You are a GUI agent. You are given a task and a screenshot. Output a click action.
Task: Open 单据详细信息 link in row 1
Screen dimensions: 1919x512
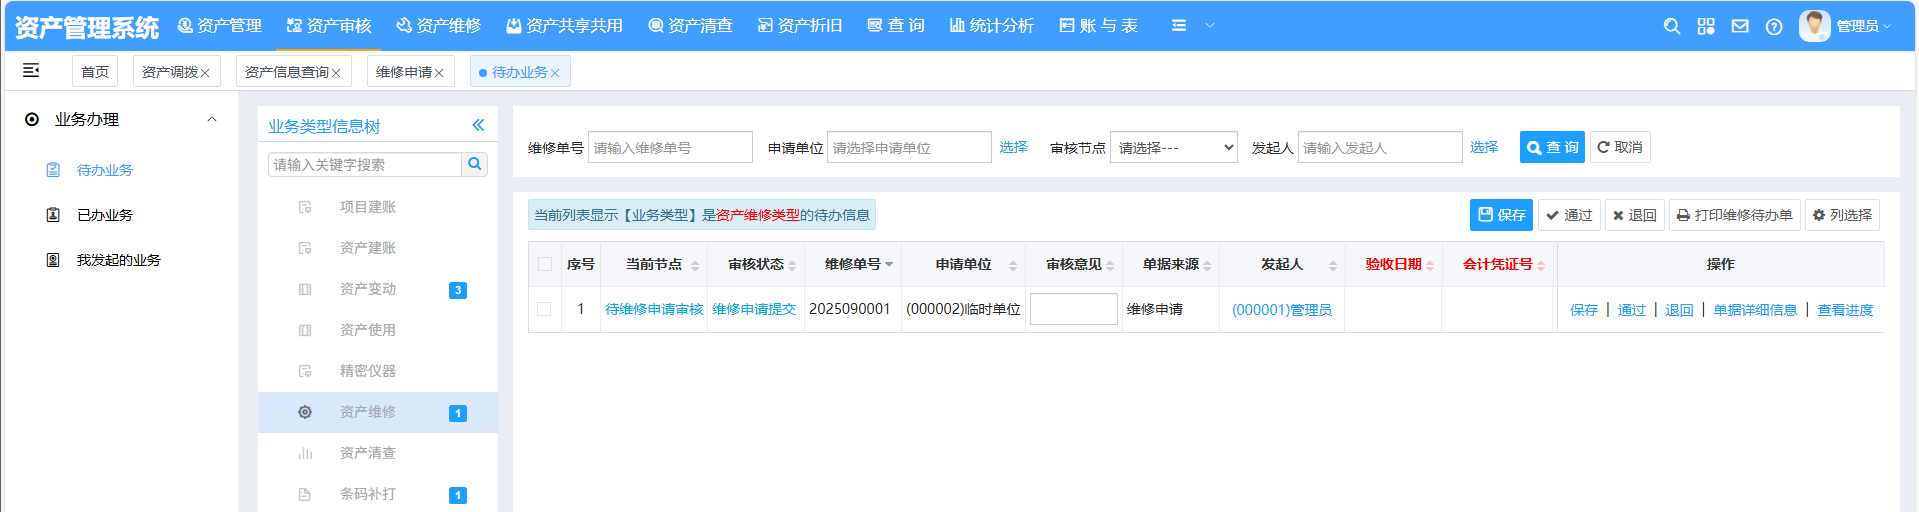pyautogui.click(x=1755, y=310)
